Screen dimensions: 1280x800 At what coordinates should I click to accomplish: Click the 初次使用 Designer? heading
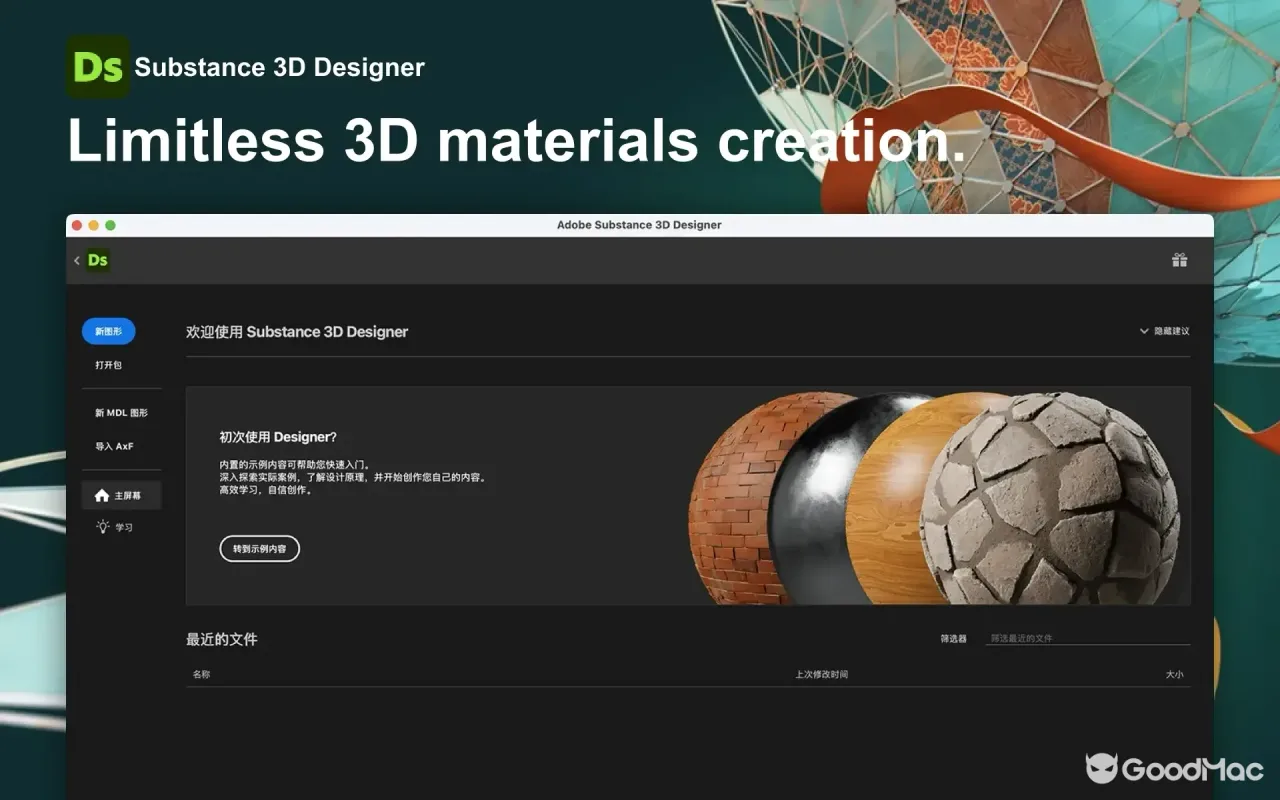pos(278,437)
